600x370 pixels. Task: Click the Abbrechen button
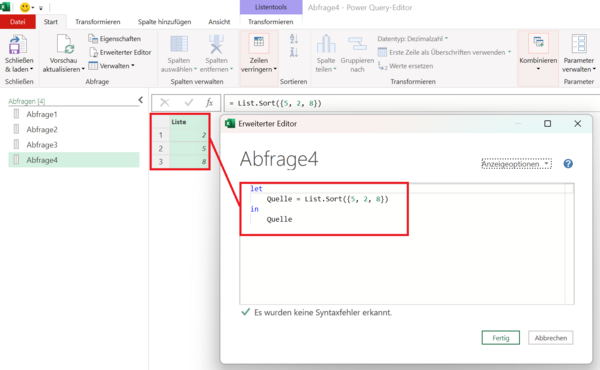551,338
